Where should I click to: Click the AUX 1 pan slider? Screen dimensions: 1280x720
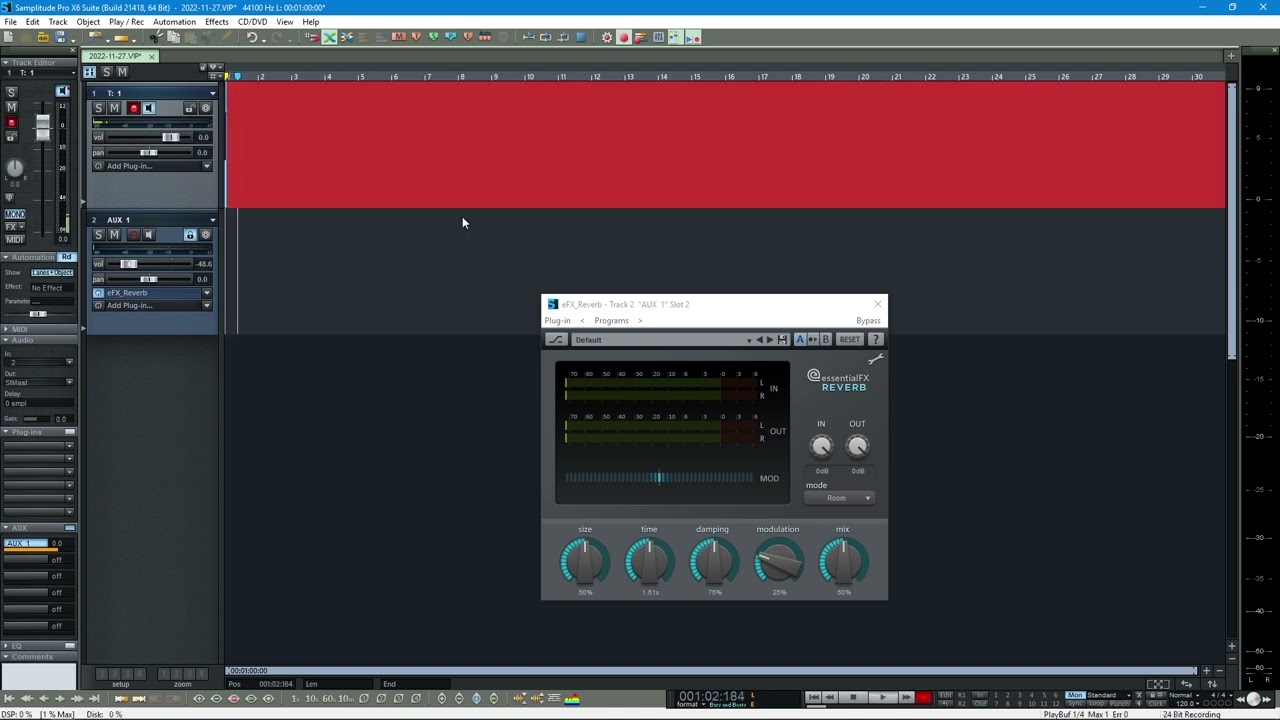[150, 279]
